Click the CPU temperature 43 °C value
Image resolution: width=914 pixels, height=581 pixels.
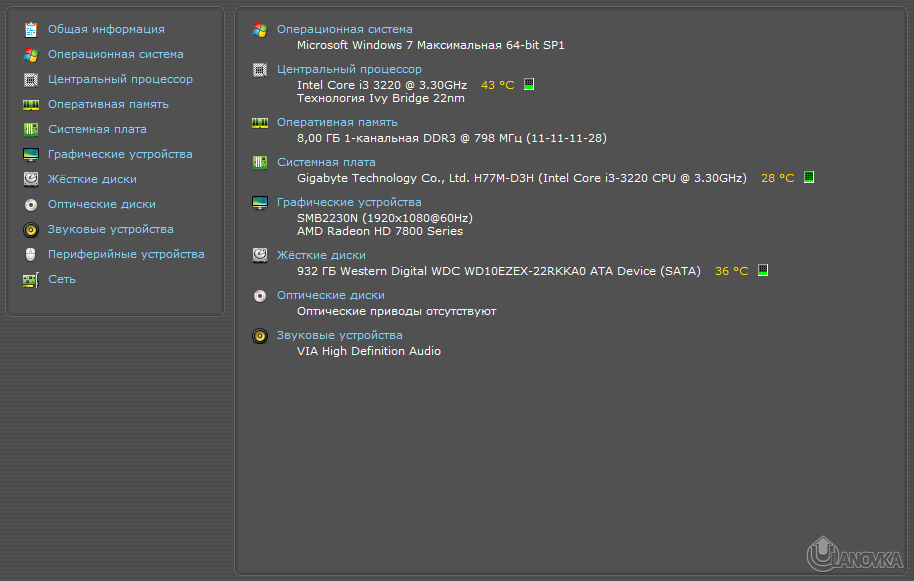(498, 85)
